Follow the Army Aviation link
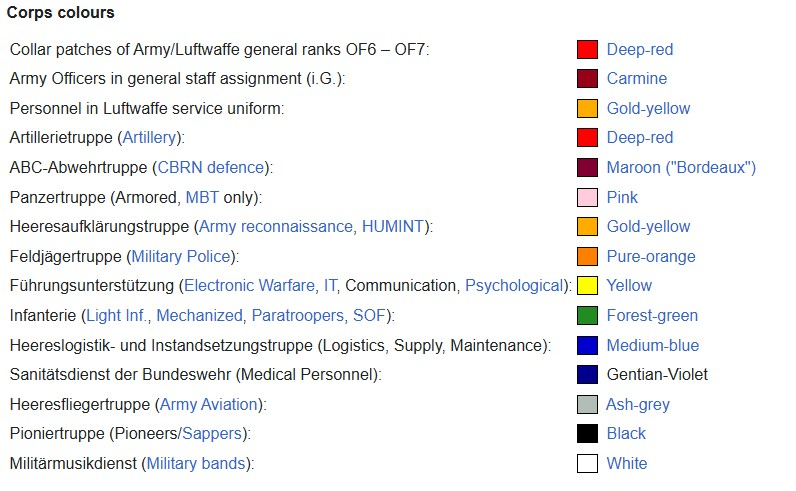This screenshot has height=491, width=796. pyautogui.click(x=209, y=405)
